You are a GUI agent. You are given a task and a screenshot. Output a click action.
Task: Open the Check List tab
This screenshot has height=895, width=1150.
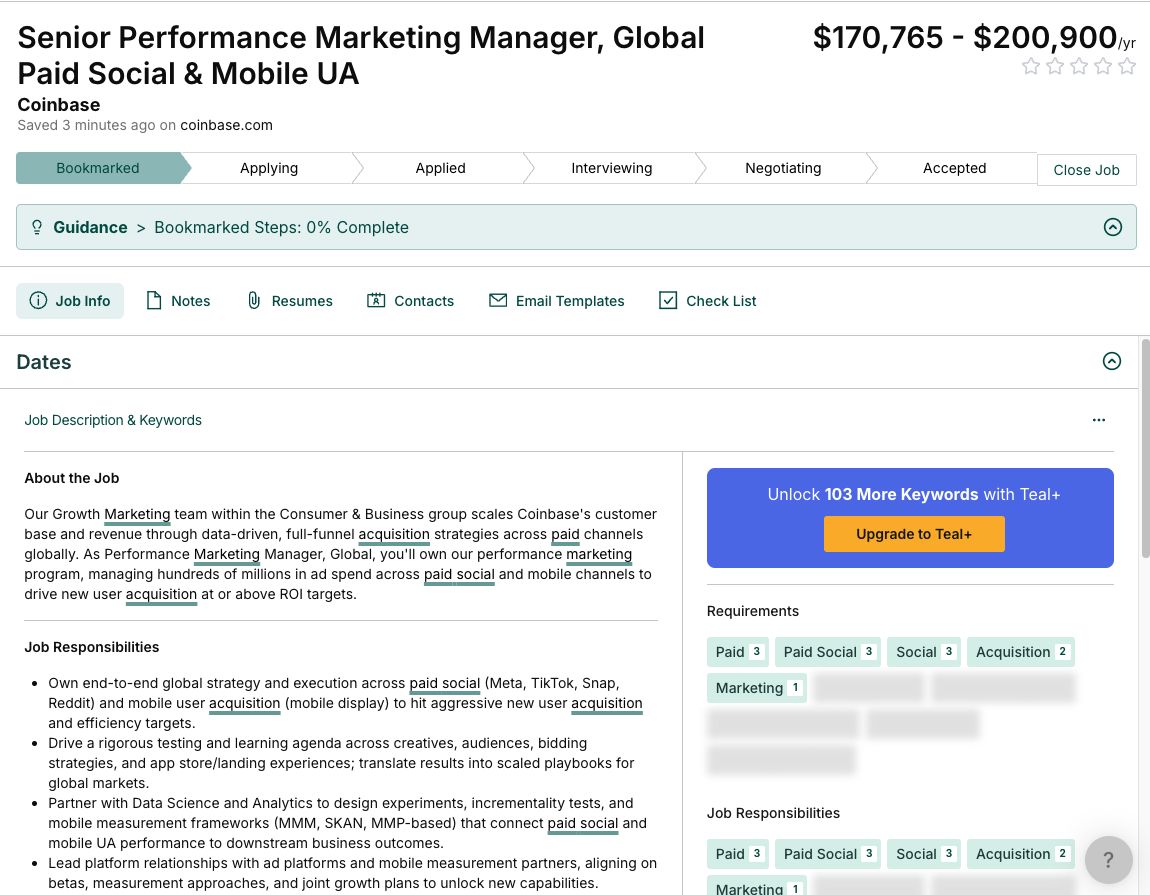708,301
